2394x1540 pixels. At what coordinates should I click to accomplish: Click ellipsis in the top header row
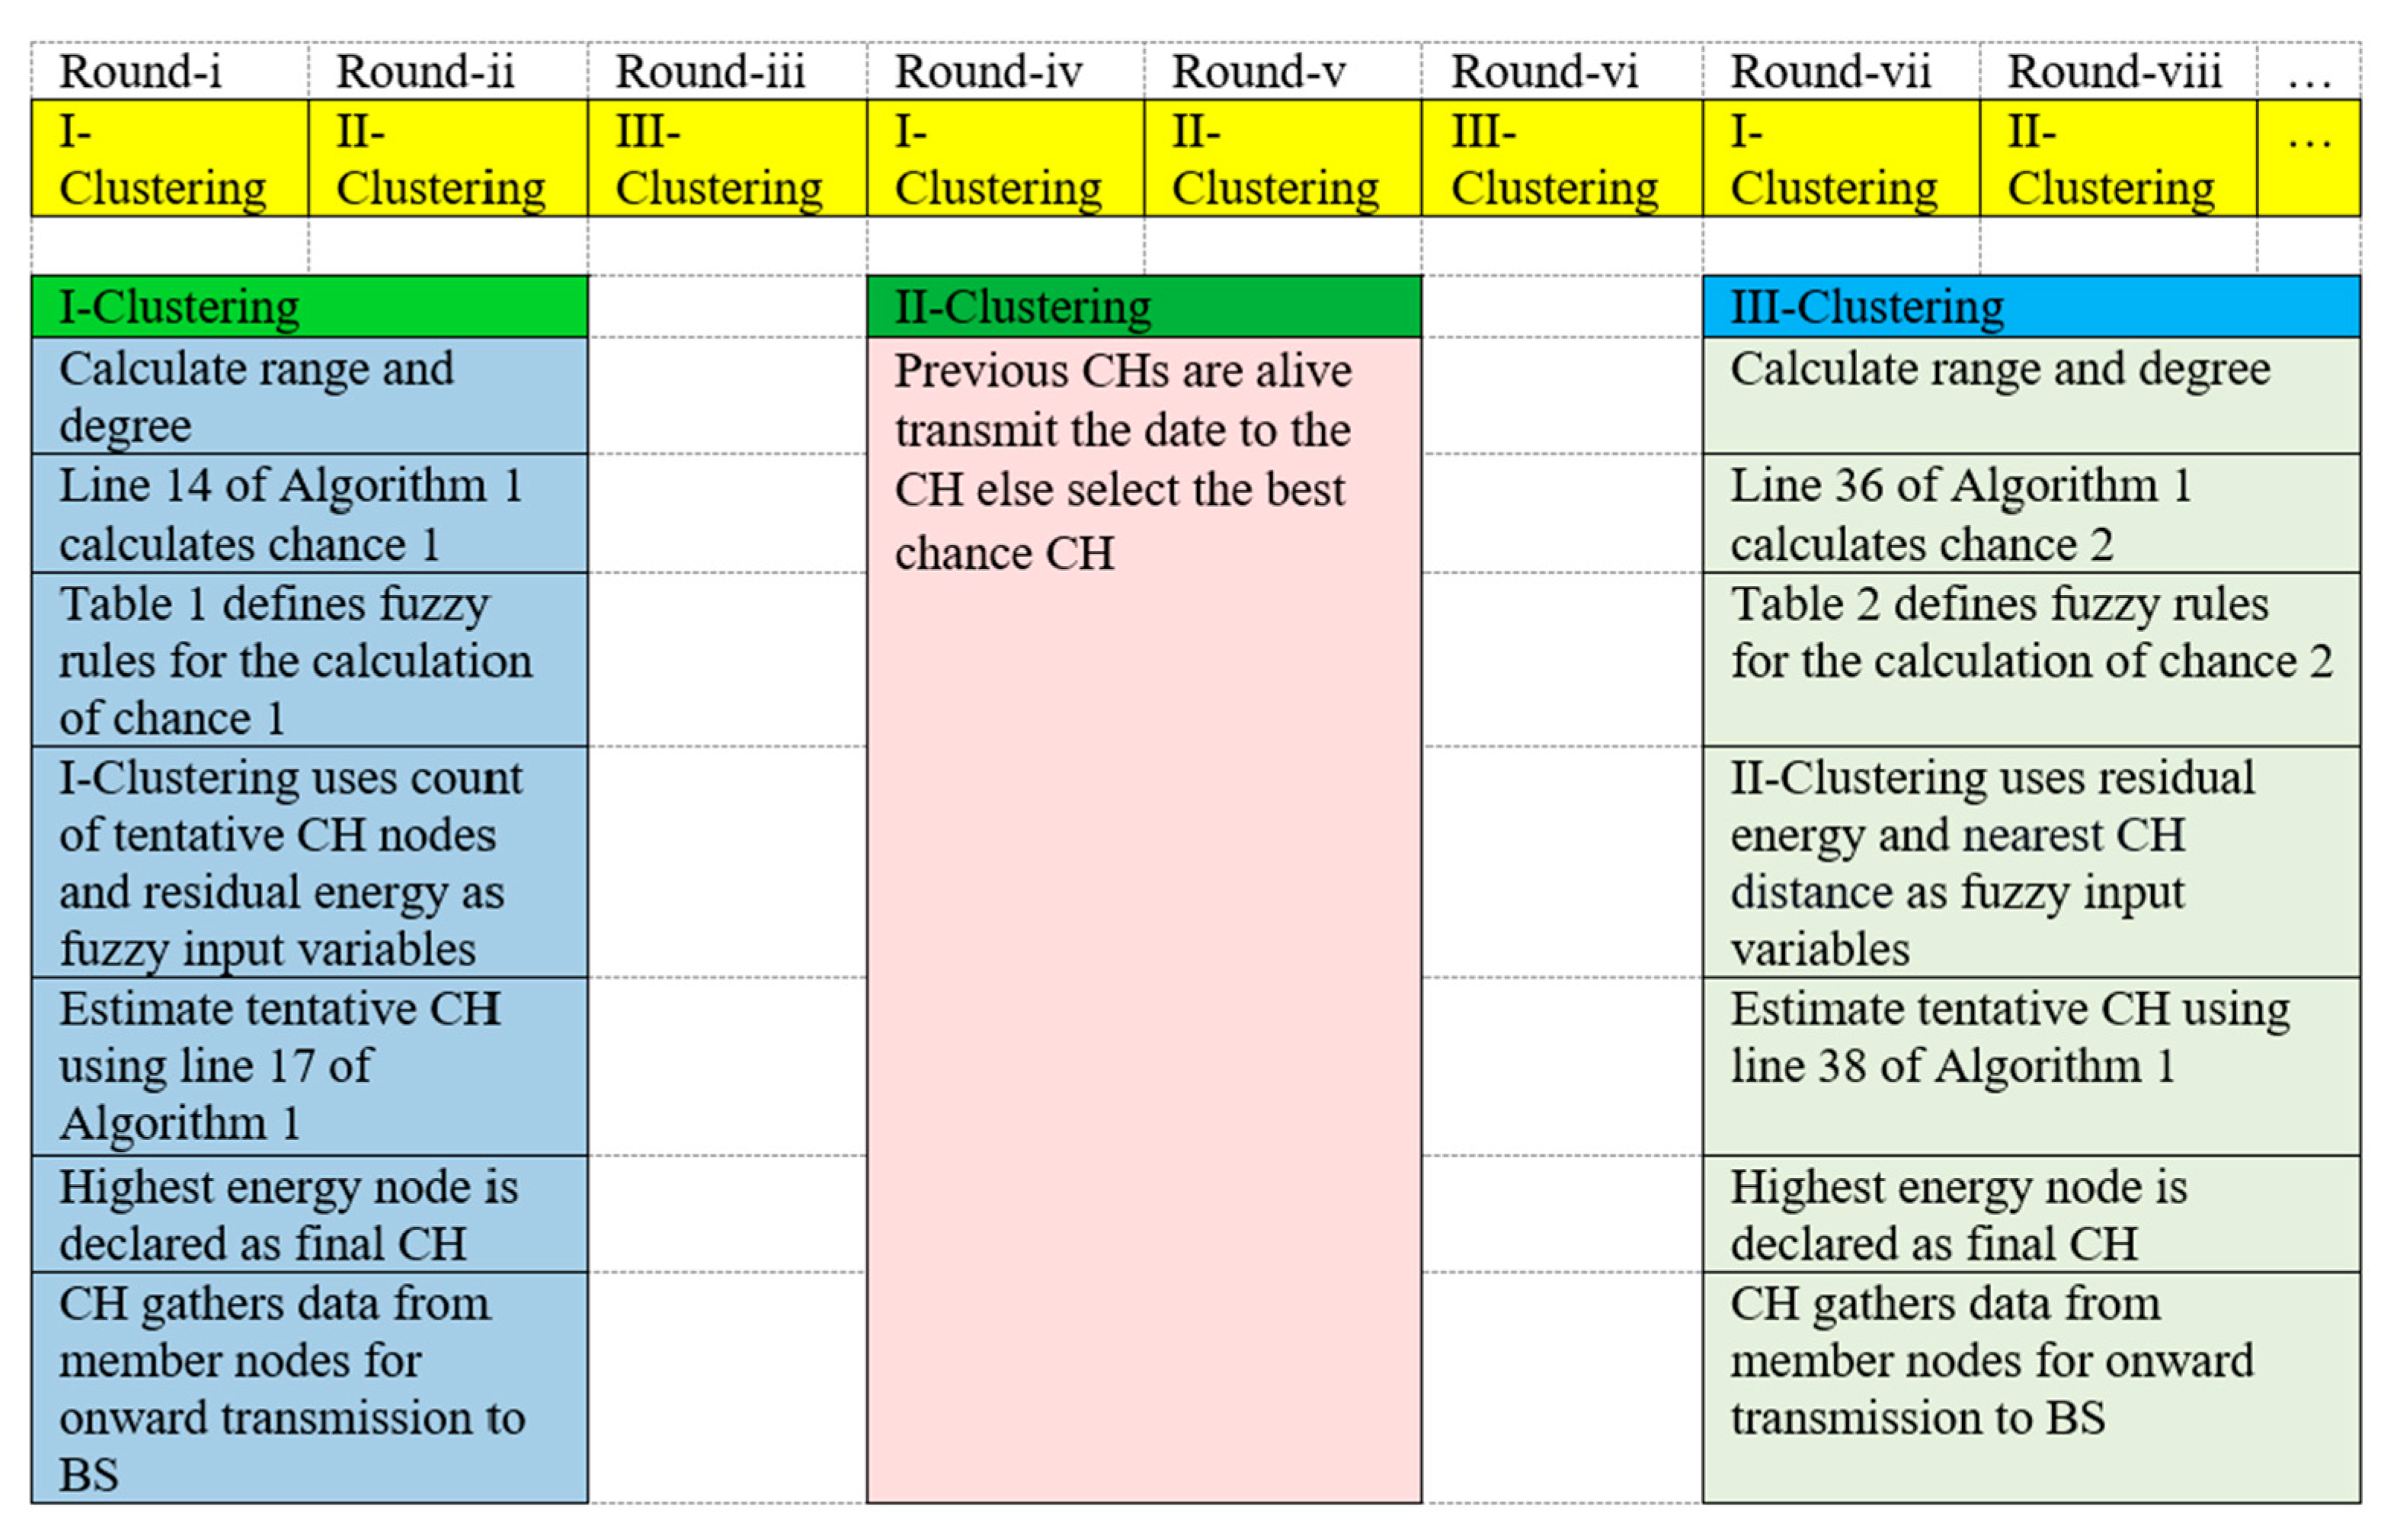(x=2308, y=71)
